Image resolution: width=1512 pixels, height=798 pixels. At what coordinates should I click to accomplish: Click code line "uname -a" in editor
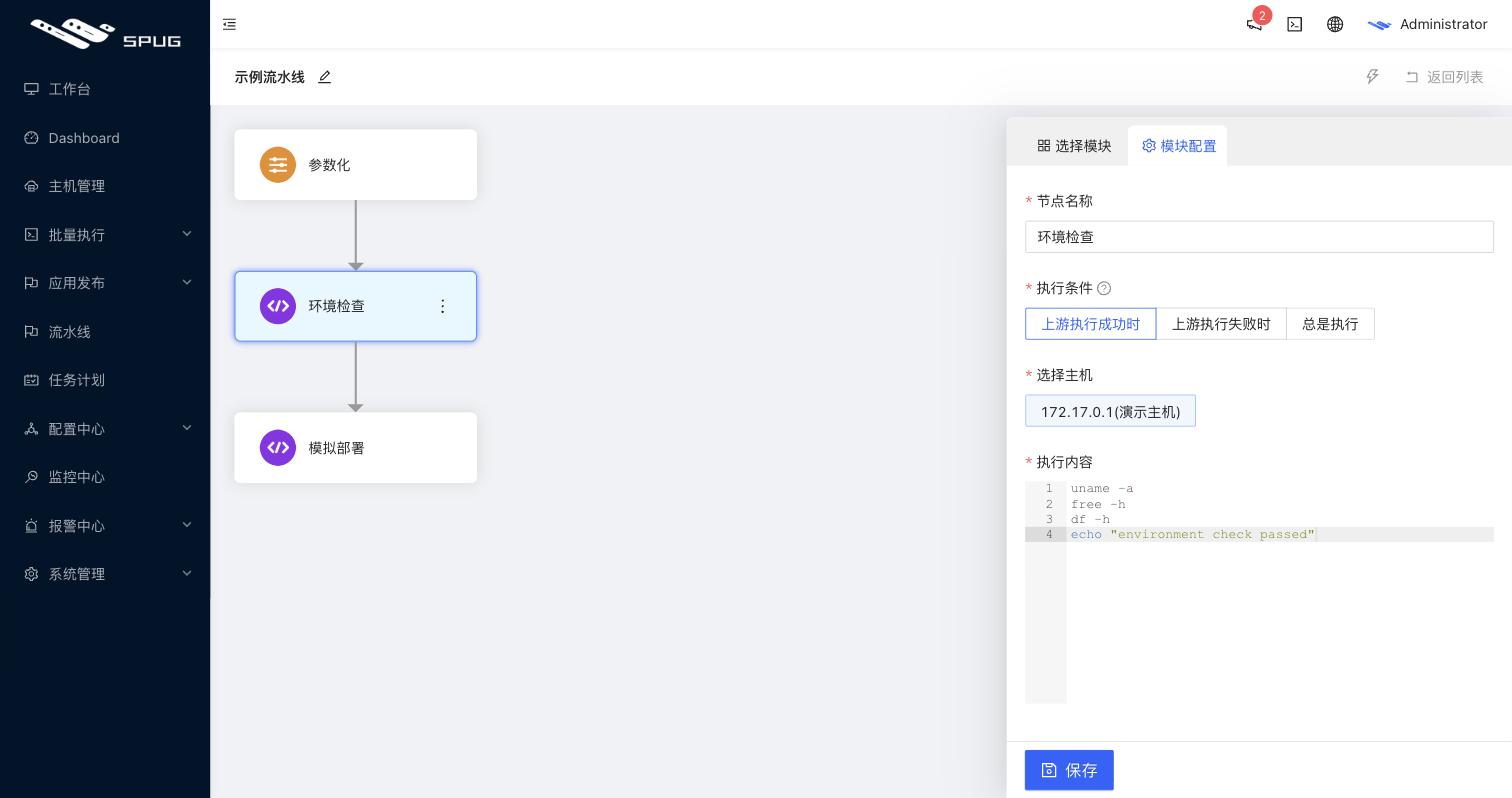tap(1102, 489)
